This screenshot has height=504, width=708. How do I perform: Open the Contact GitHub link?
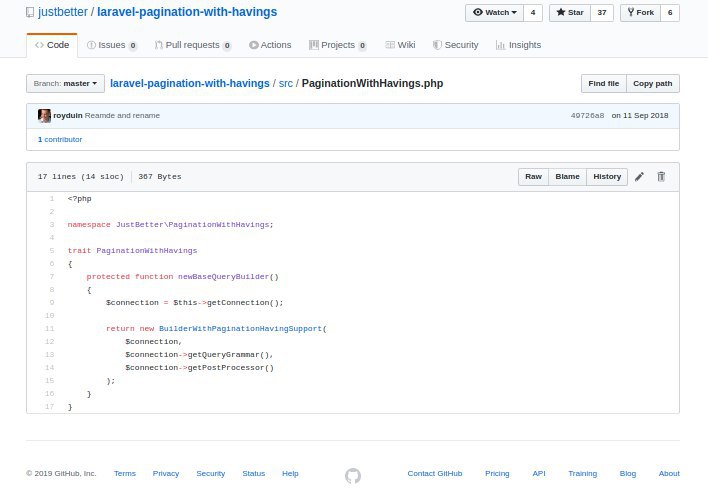point(435,473)
